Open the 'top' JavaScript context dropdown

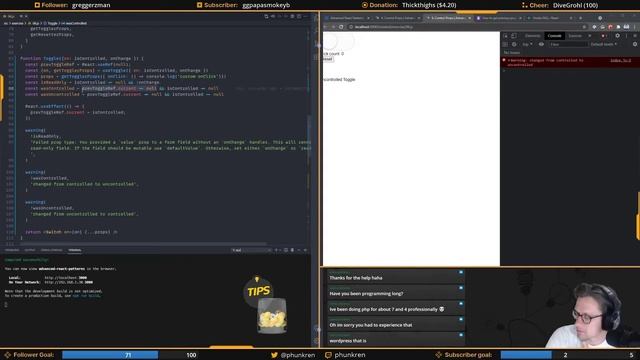527,44
